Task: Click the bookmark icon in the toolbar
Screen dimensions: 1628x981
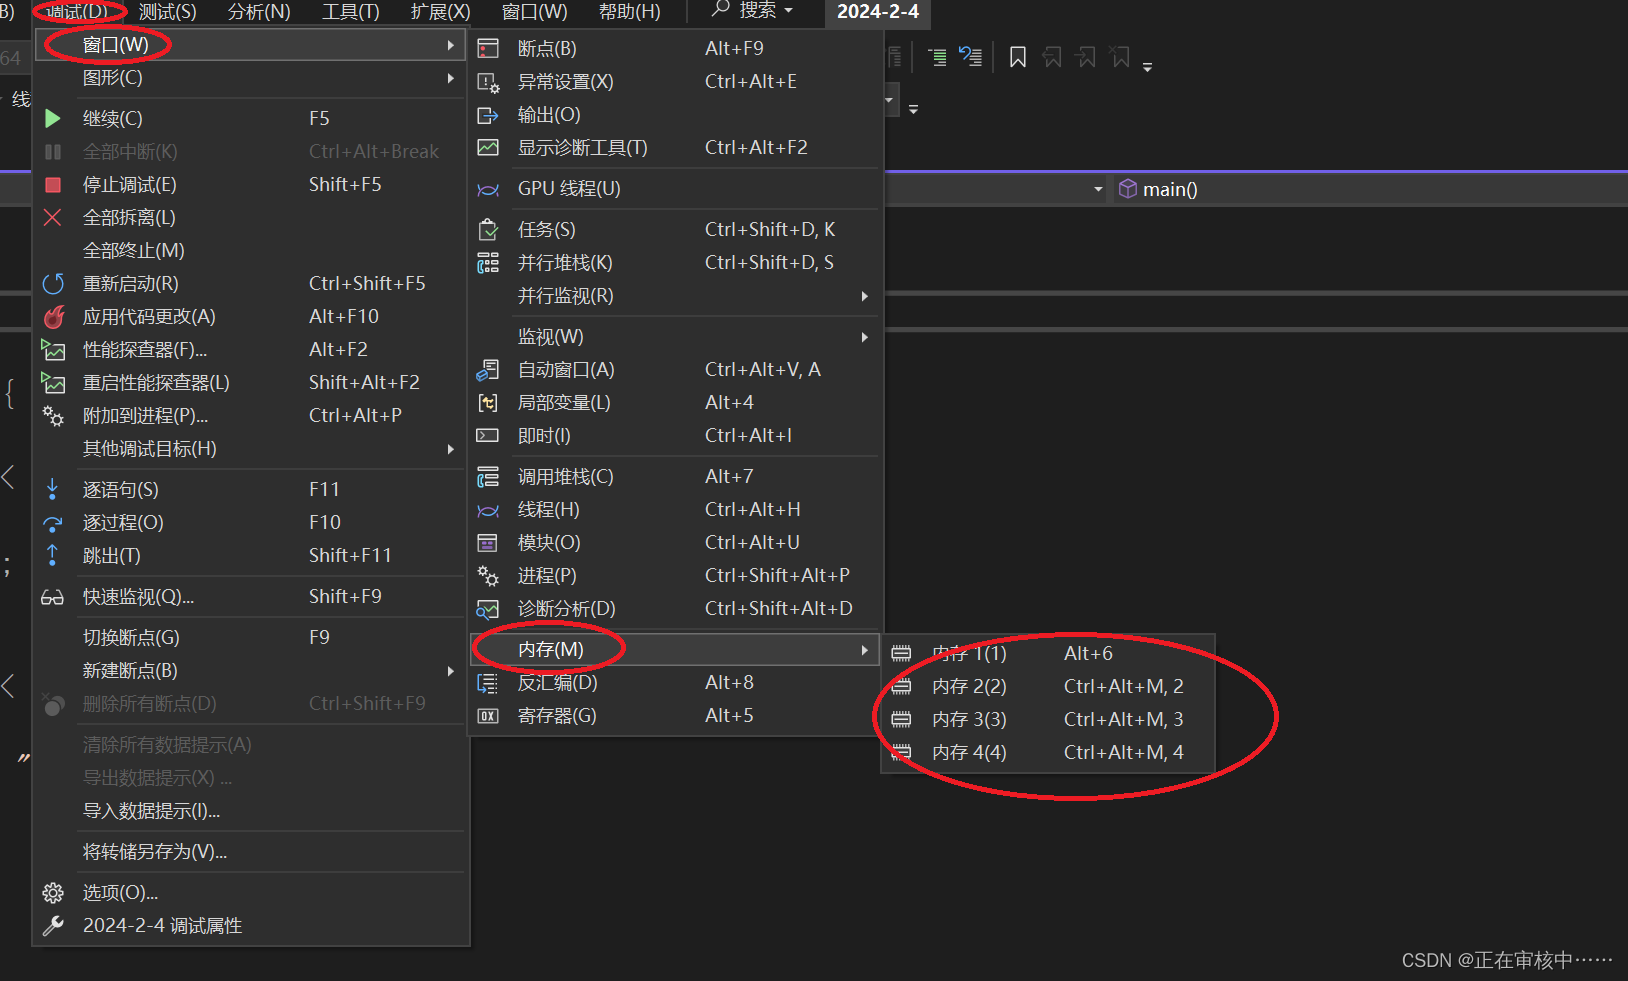Action: pyautogui.click(x=1018, y=57)
